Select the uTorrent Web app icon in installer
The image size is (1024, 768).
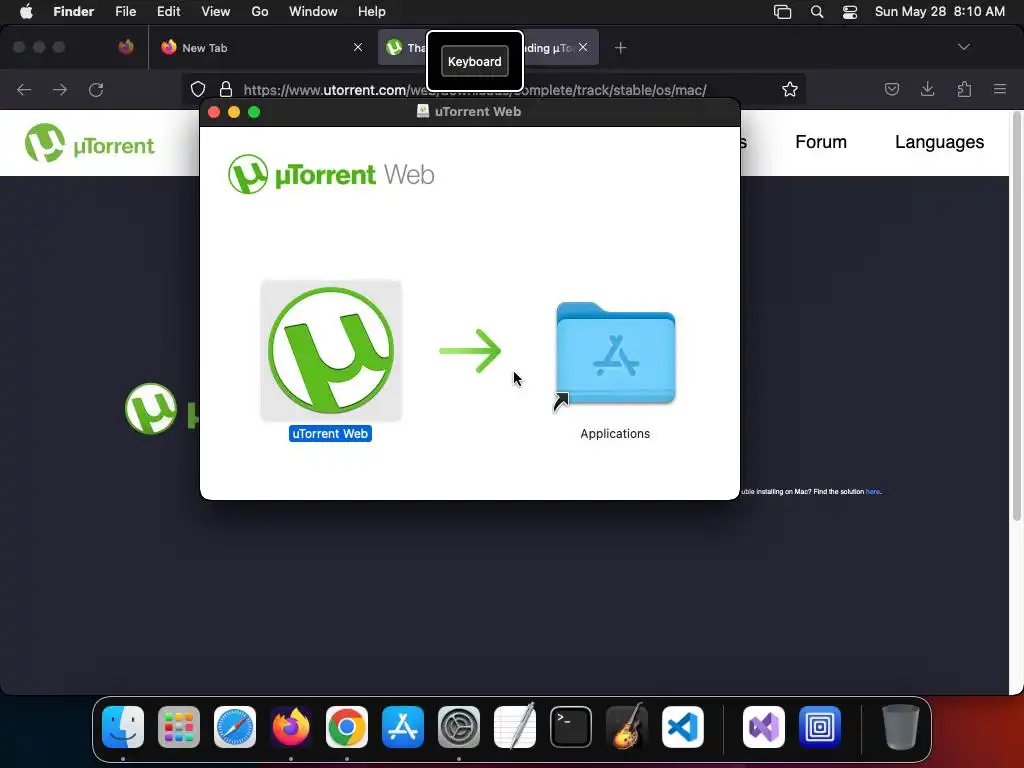(x=331, y=351)
